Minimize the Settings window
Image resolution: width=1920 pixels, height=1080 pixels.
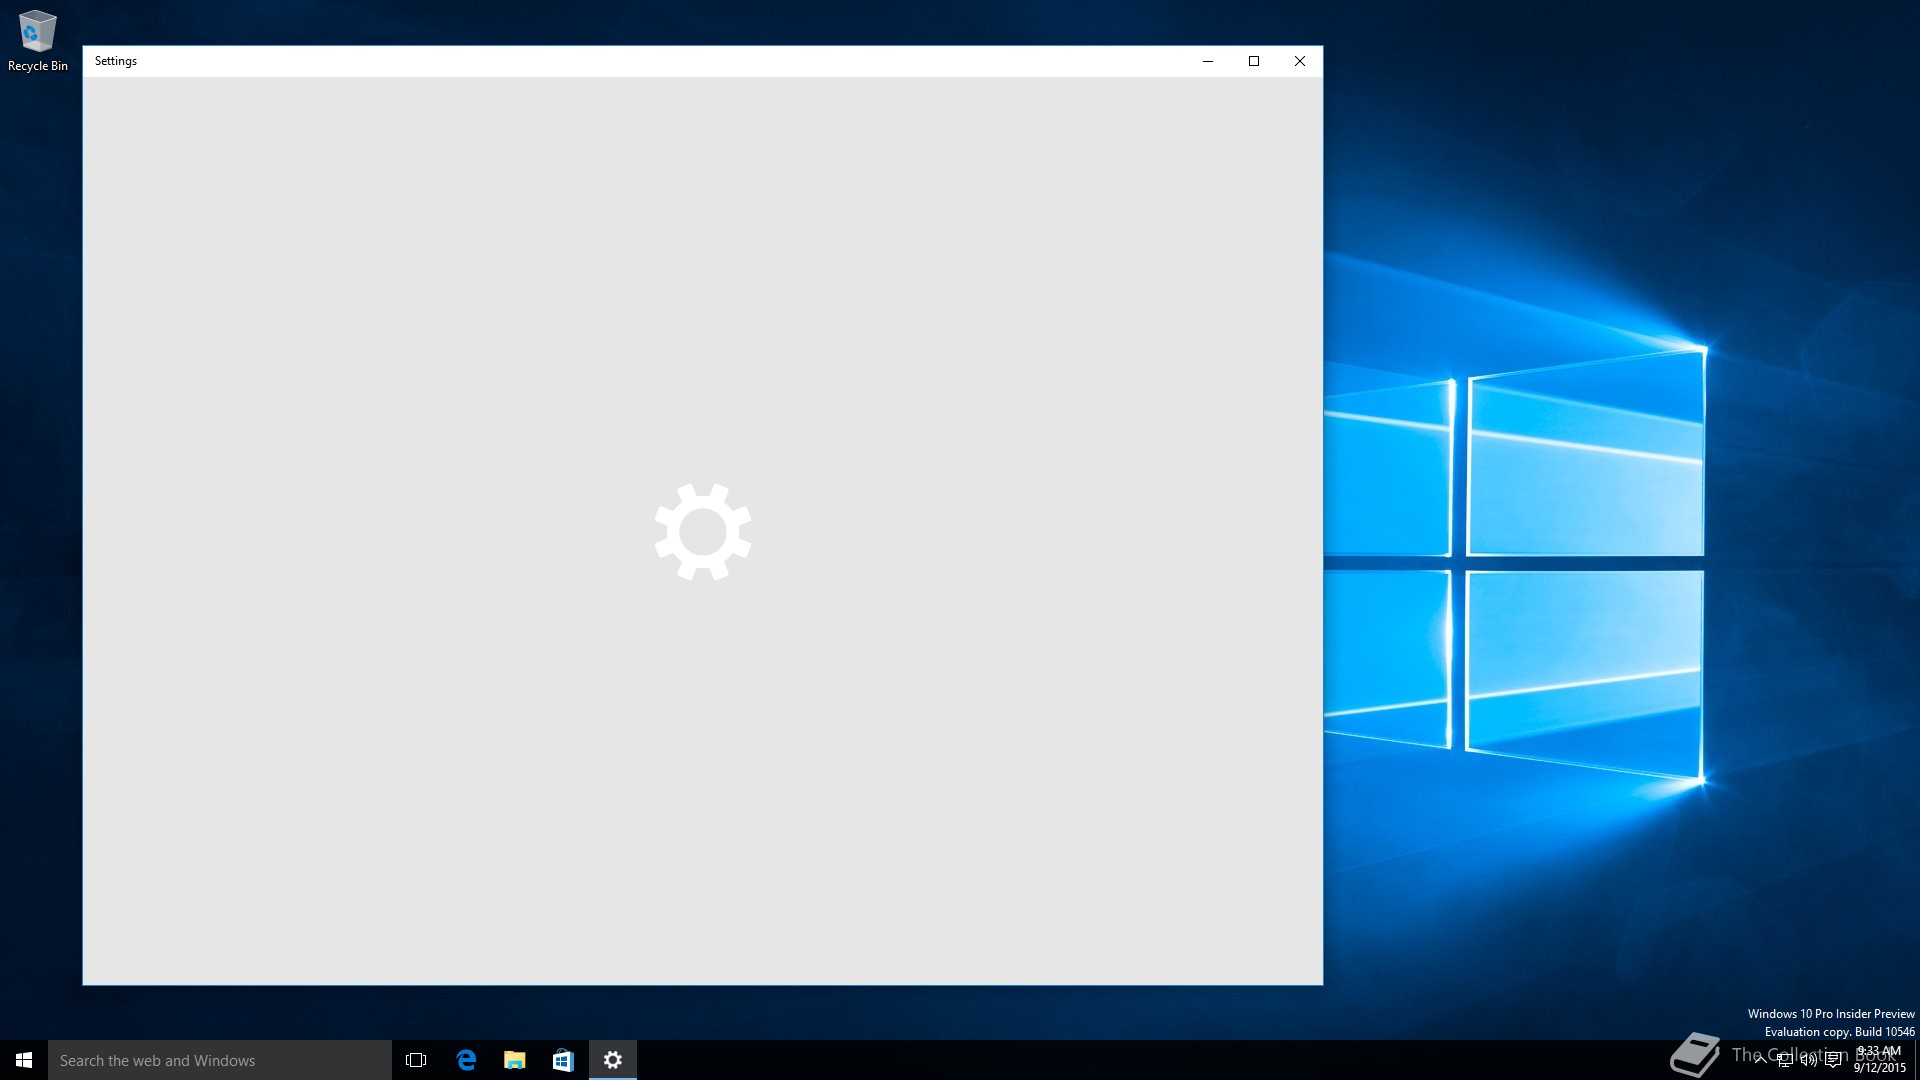click(x=1208, y=61)
